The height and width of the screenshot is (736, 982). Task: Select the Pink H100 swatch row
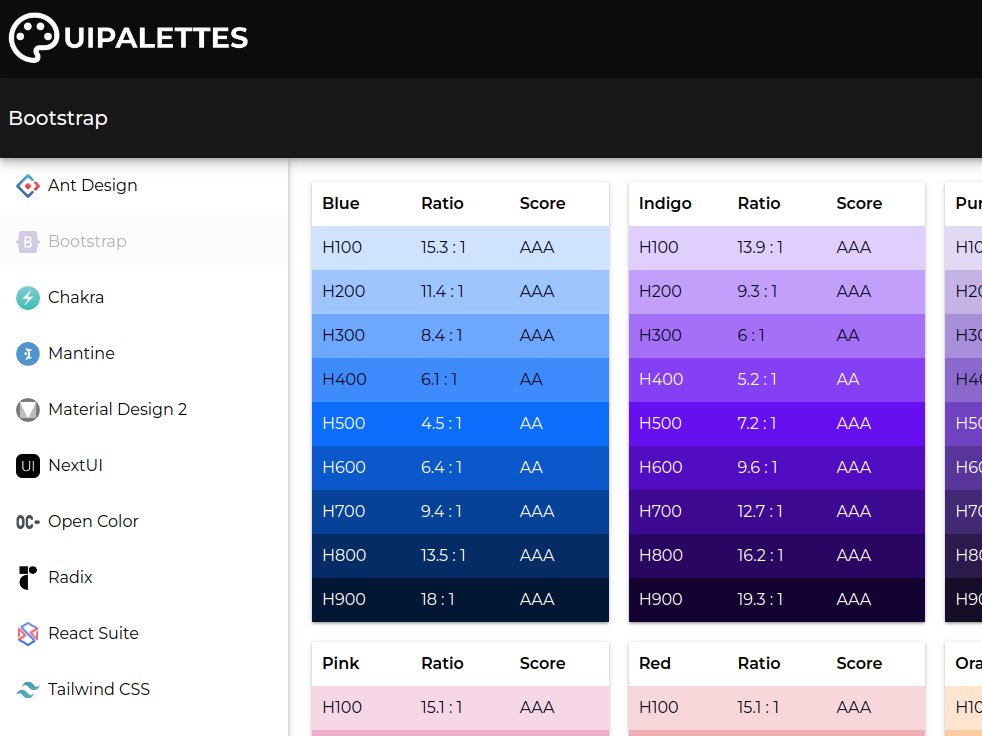coord(460,708)
